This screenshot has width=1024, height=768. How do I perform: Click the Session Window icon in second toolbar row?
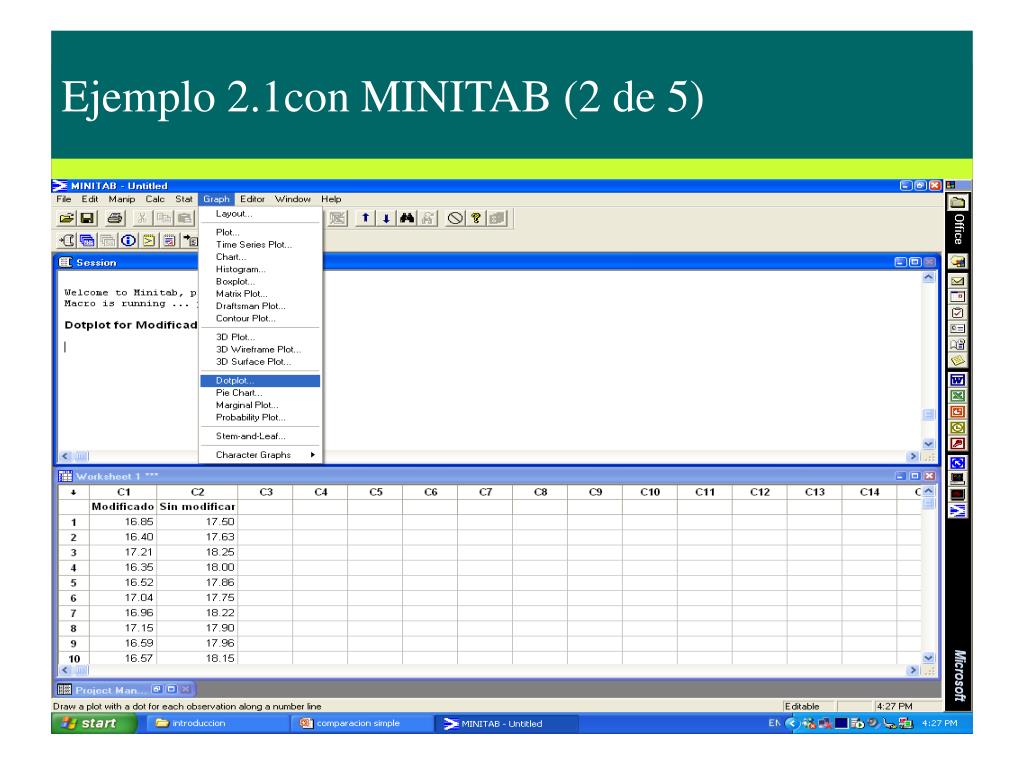coord(67,240)
